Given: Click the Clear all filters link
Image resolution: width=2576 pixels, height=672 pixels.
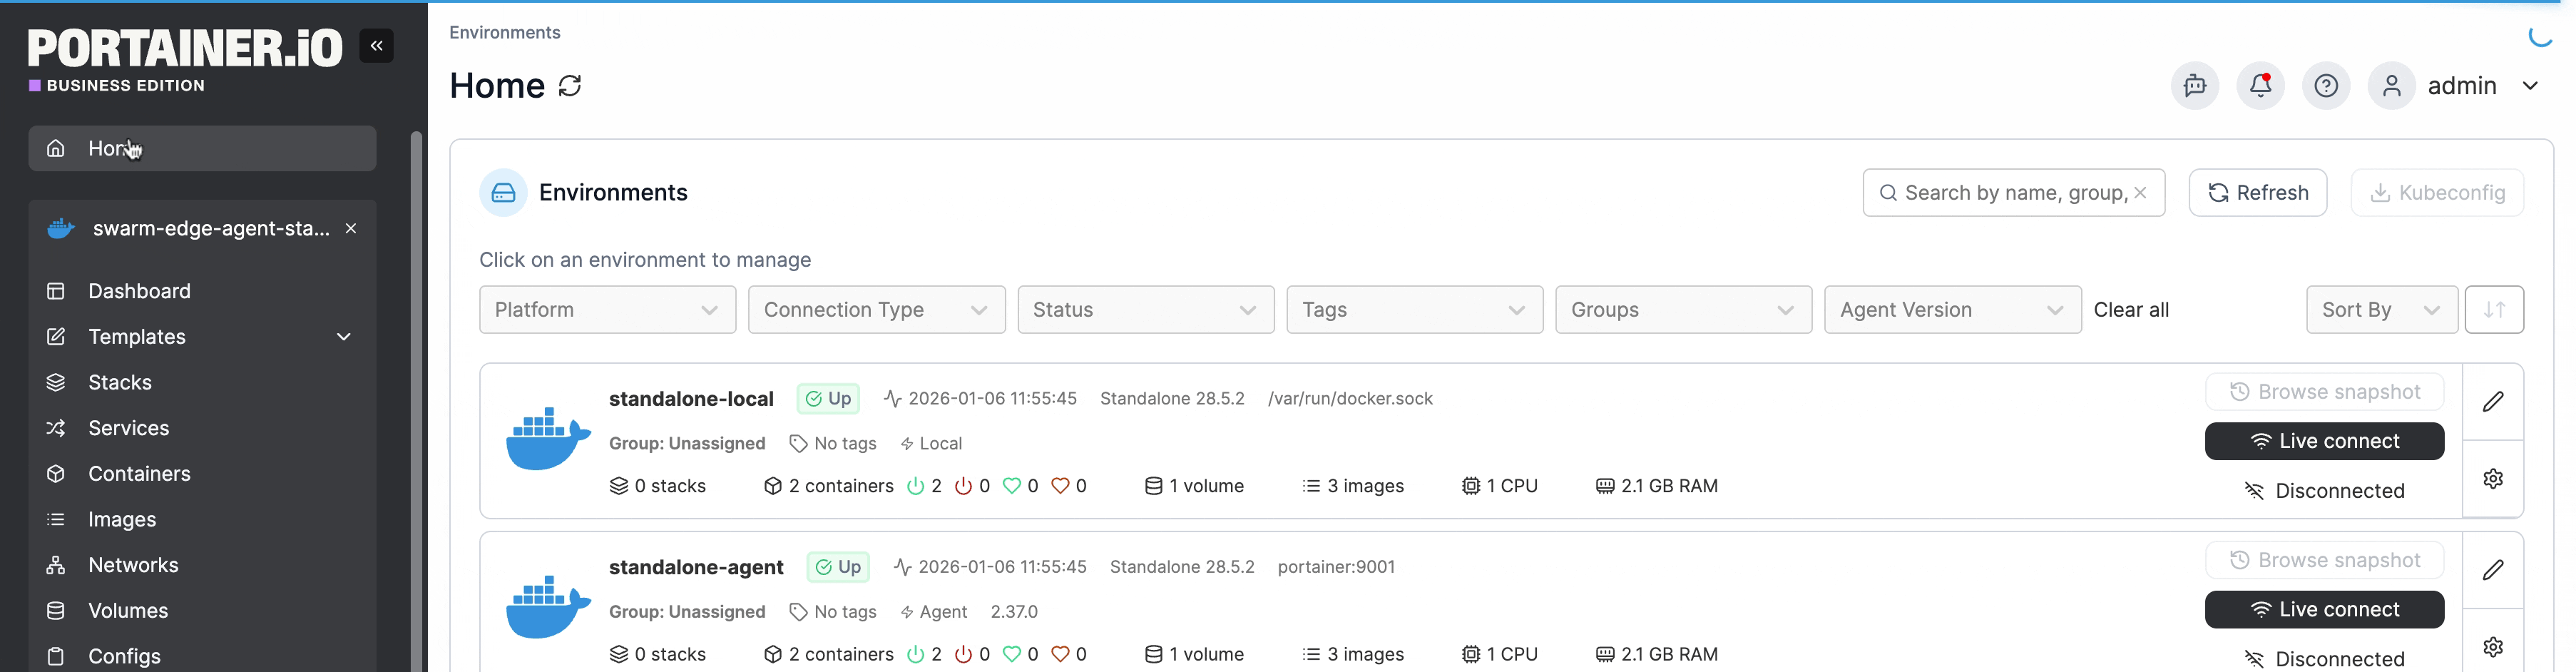Looking at the screenshot, I should tap(2131, 310).
